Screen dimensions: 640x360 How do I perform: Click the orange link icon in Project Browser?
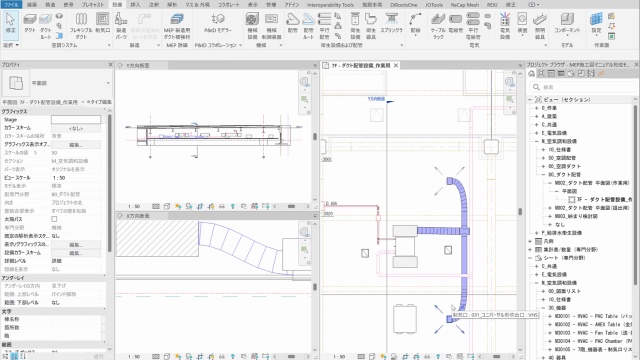point(601,73)
